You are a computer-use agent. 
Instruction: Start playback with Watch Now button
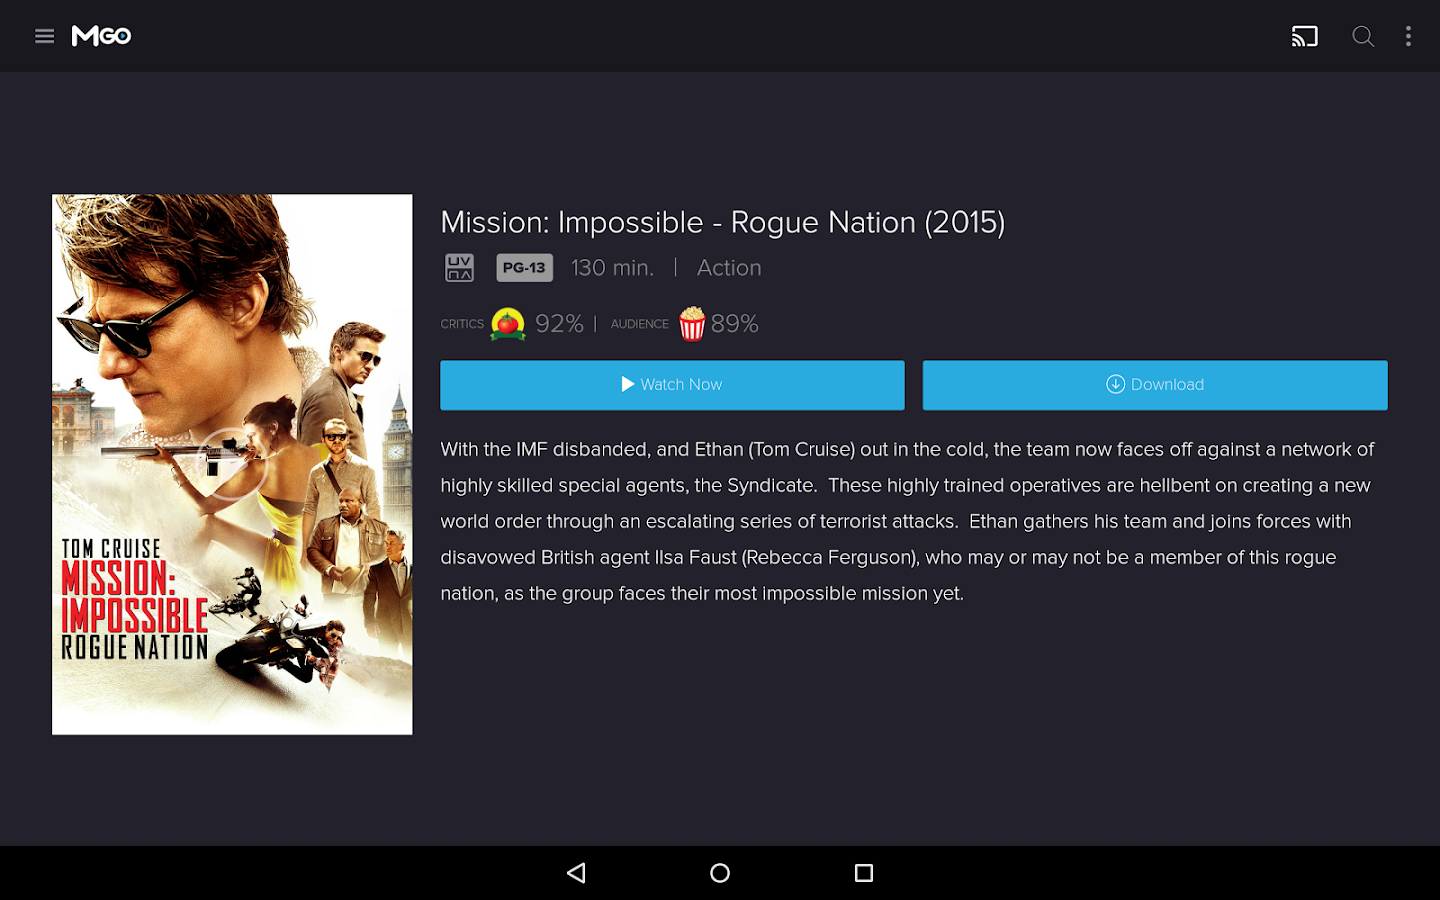coord(672,385)
